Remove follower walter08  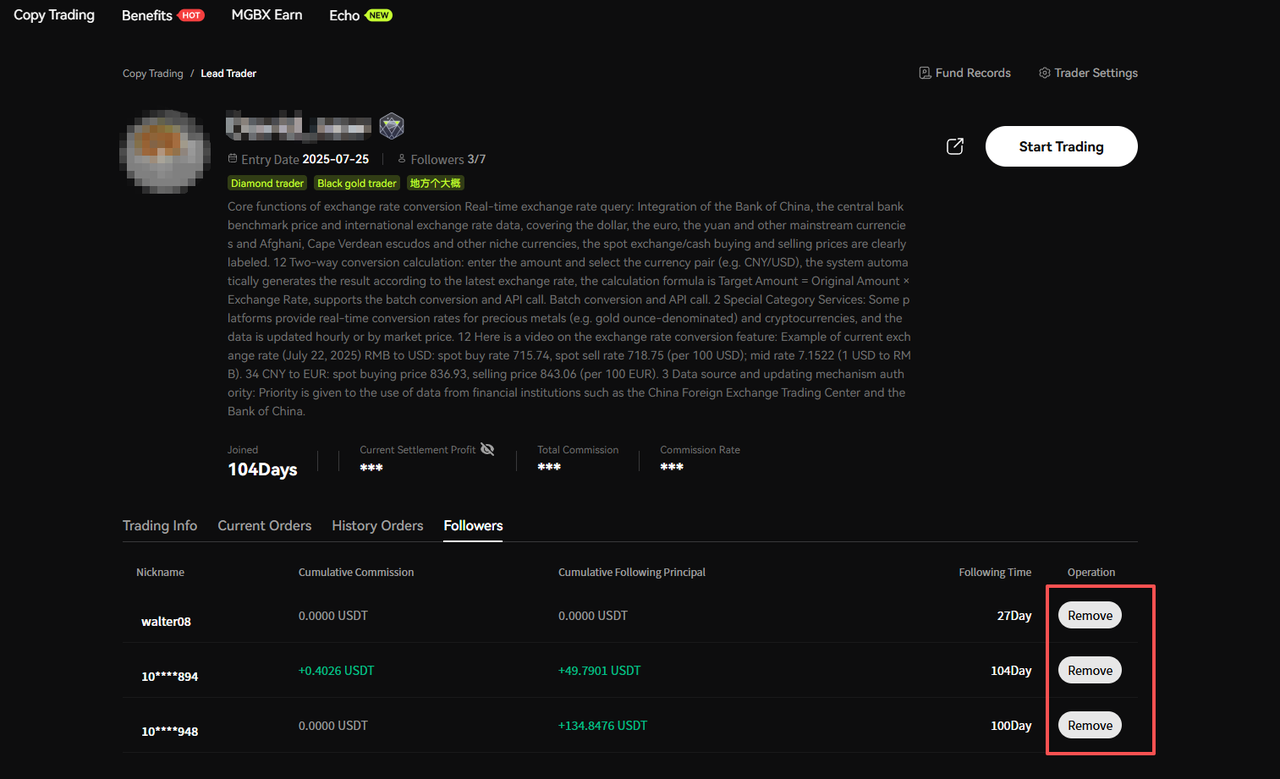click(x=1090, y=615)
